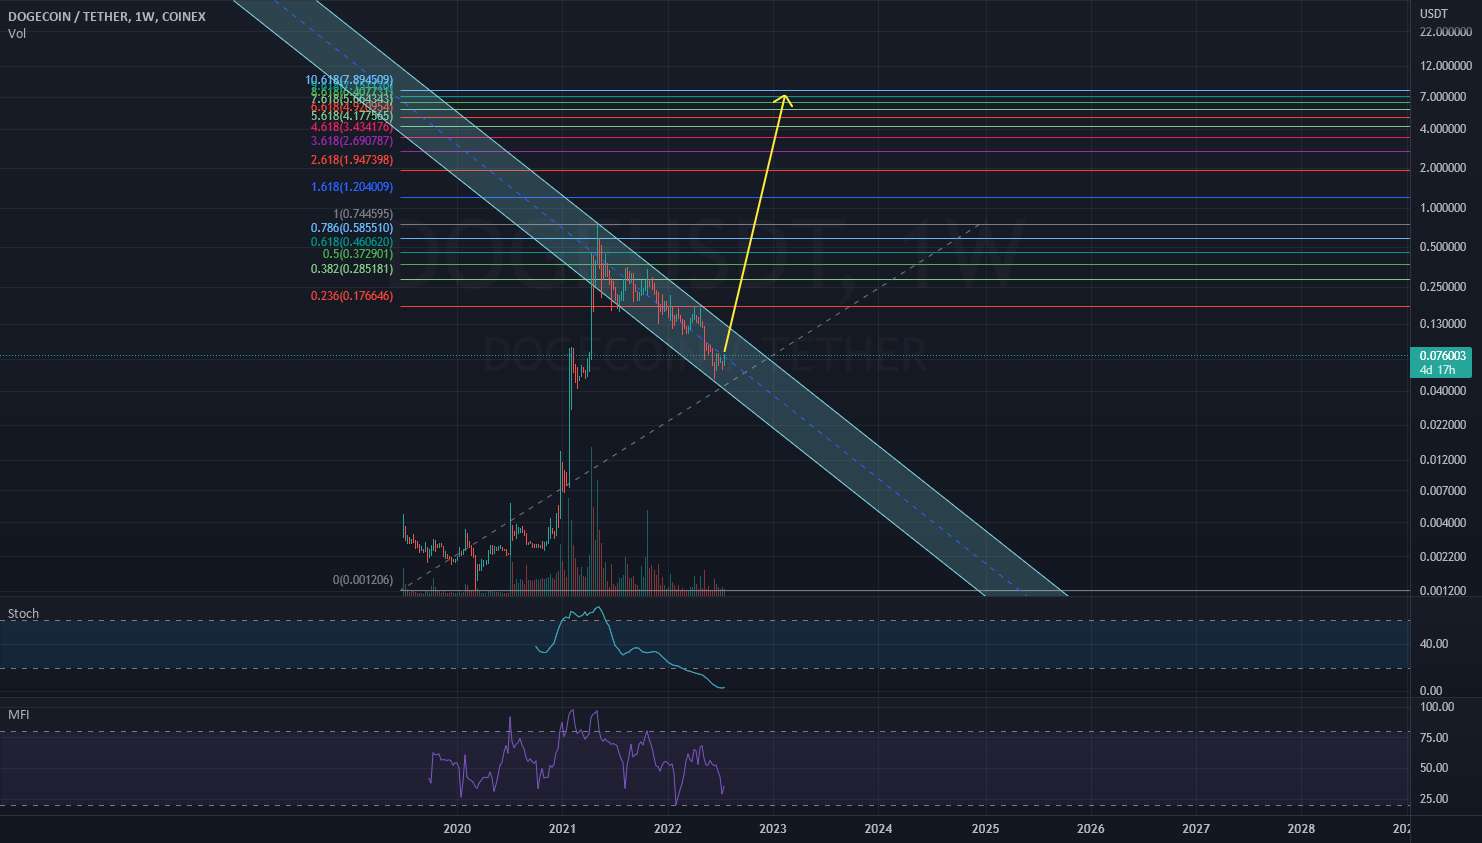Click price axis value 1.000000

point(1443,208)
